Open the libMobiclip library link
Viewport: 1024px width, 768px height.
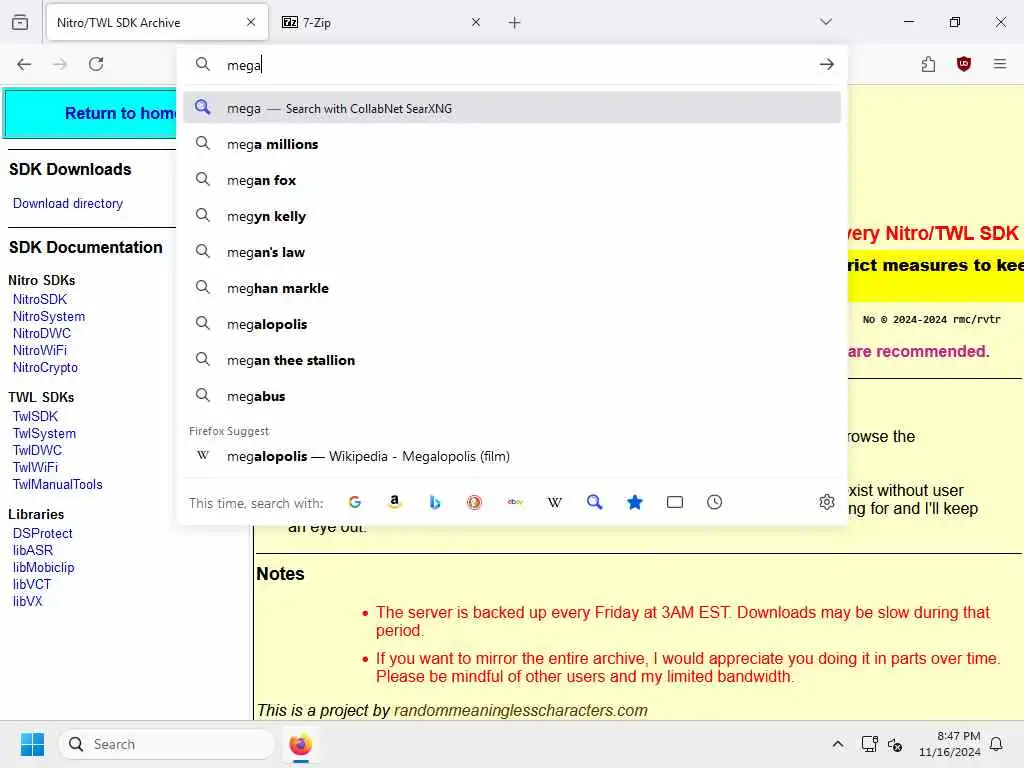(x=44, y=567)
